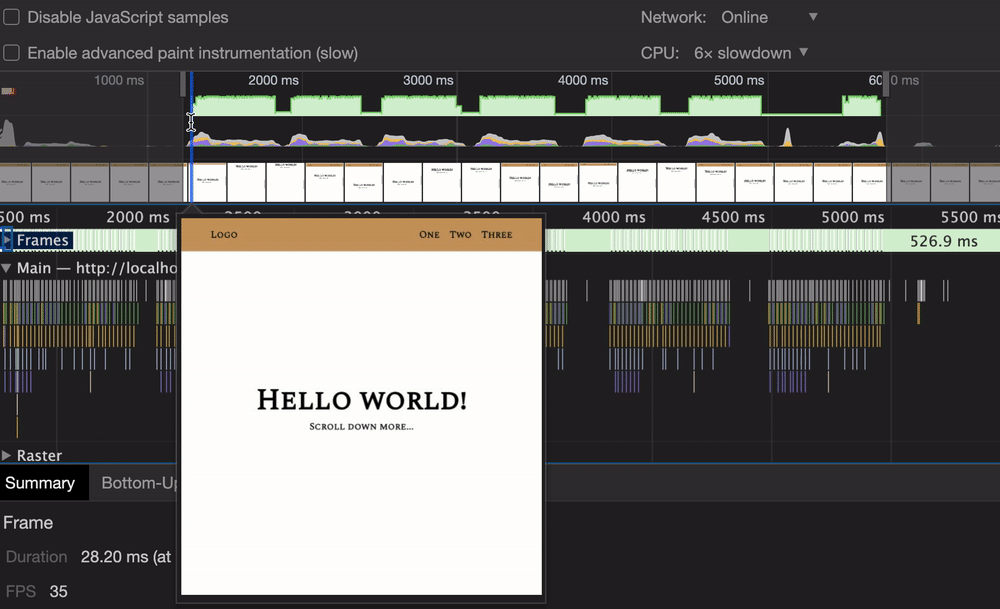Check Enable advanced paint instrumentation option
The width and height of the screenshot is (1000, 609).
coord(12,53)
